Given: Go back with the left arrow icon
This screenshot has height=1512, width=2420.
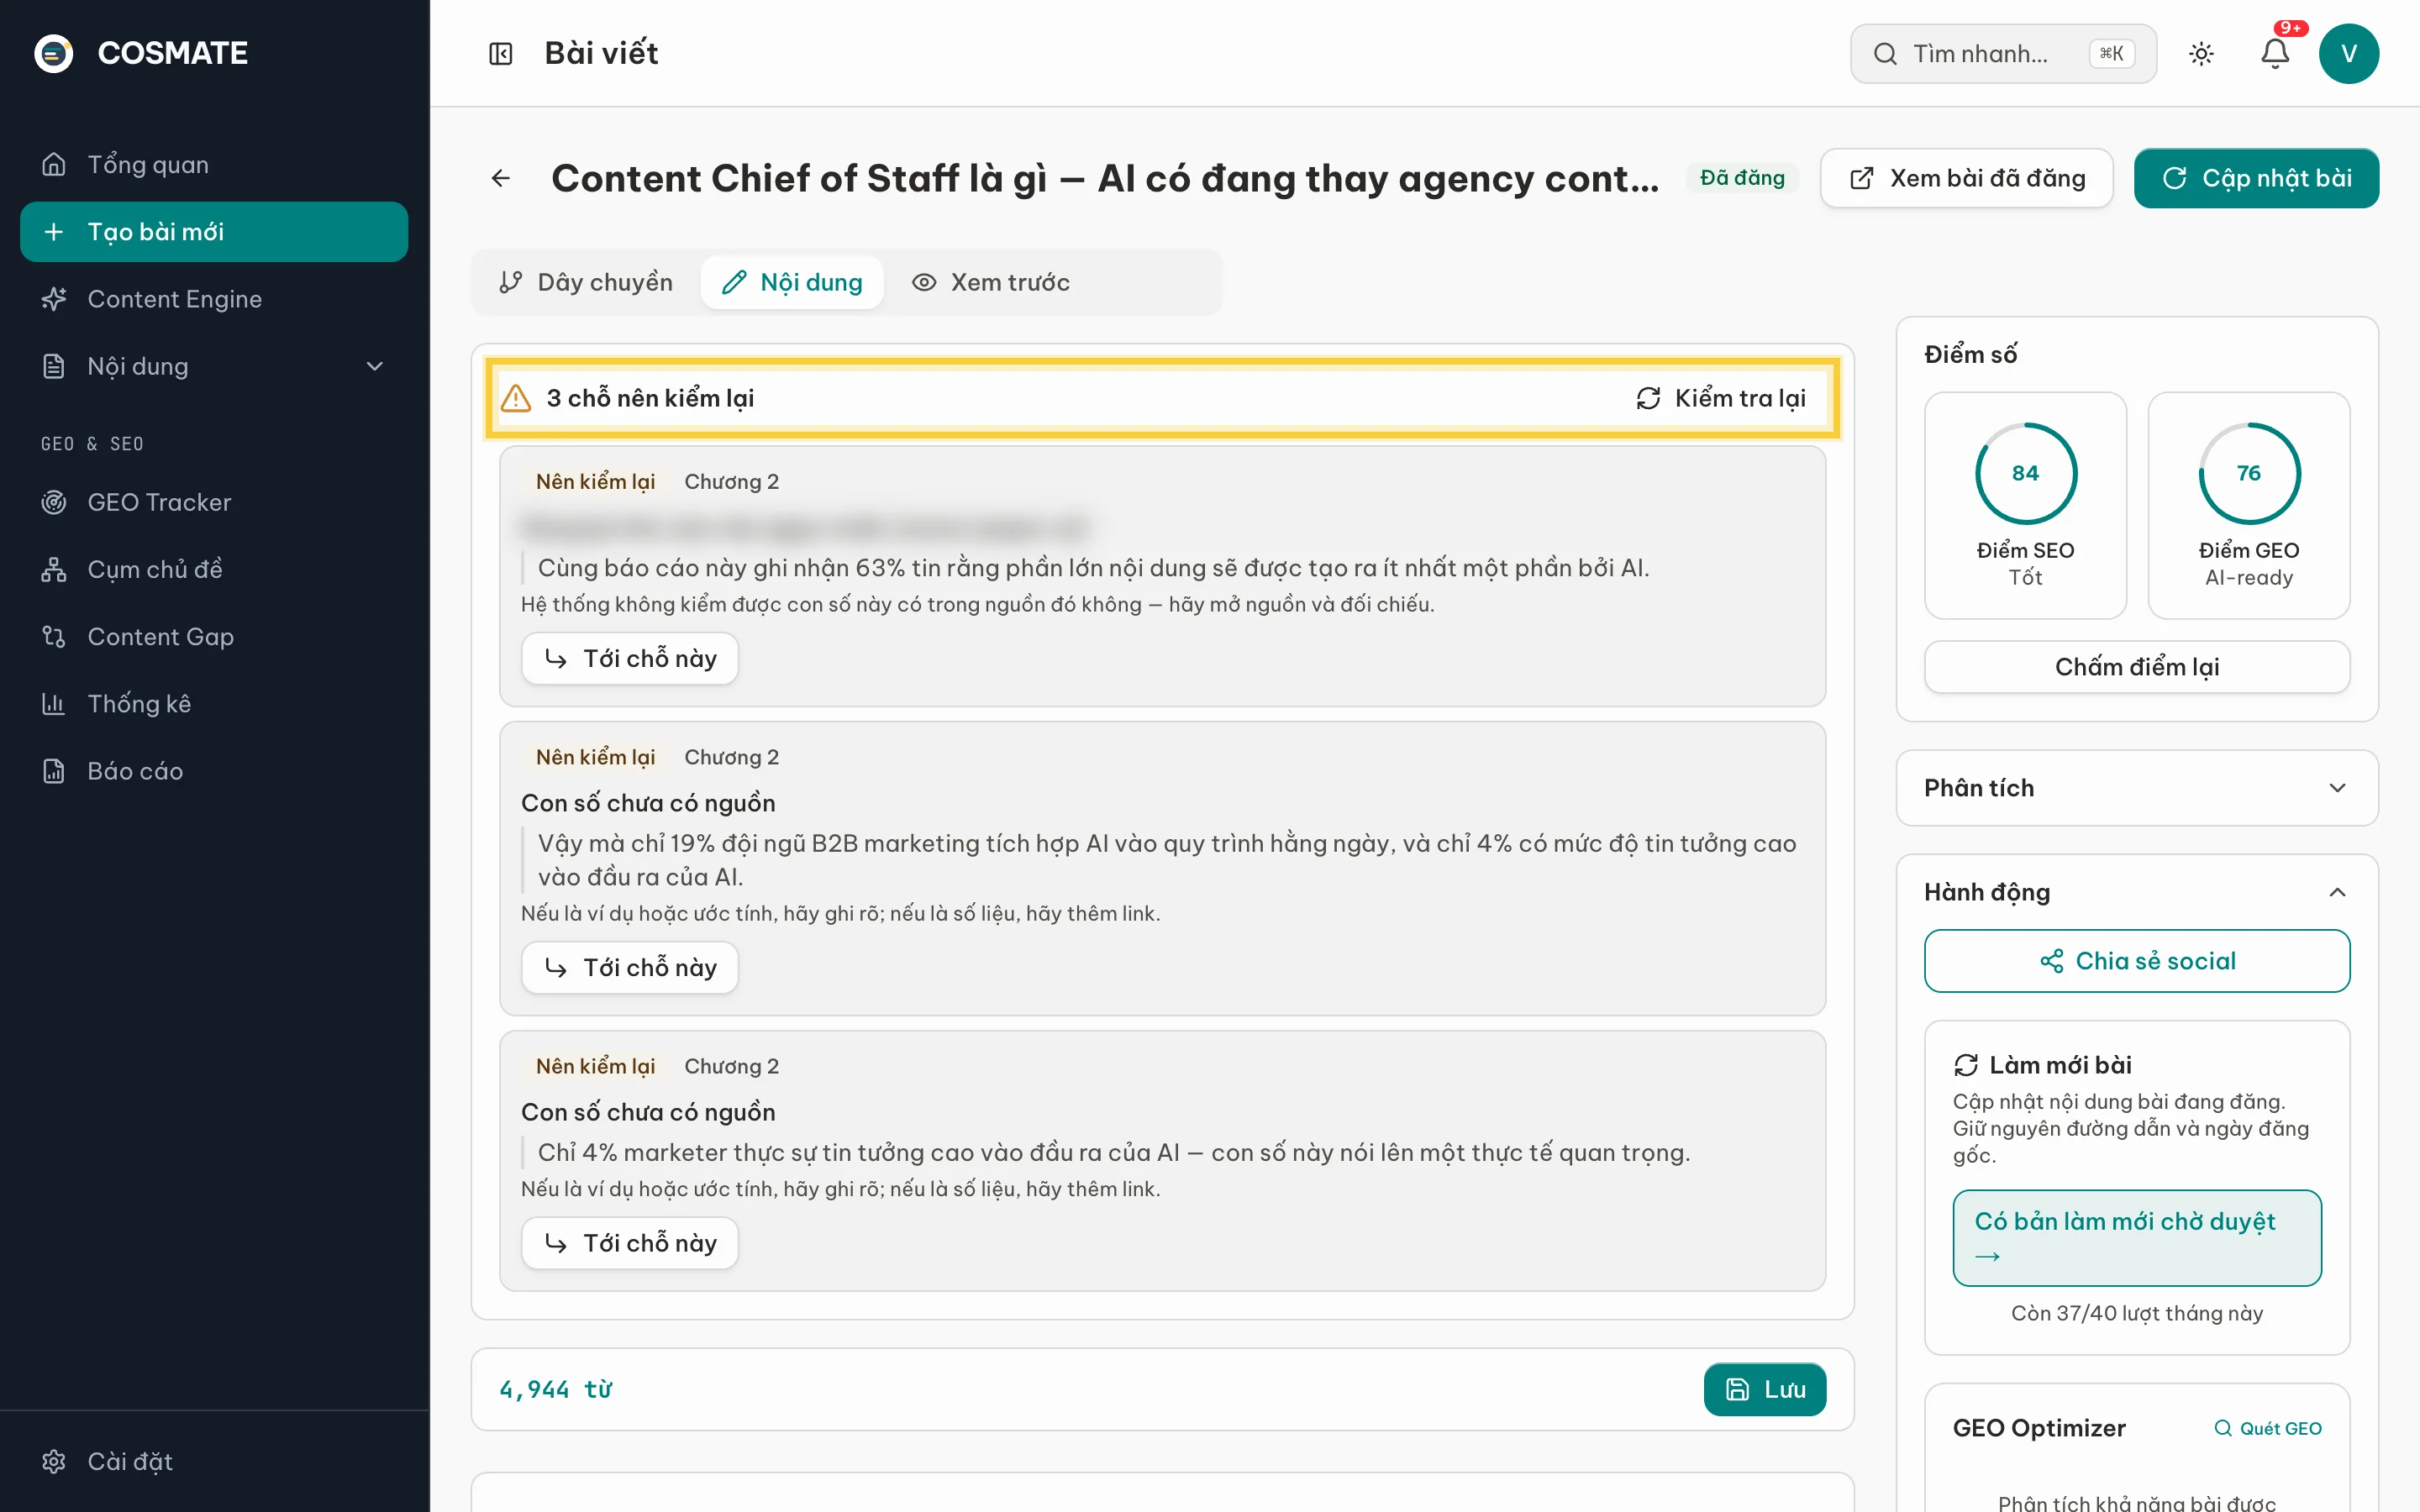Looking at the screenshot, I should coord(501,178).
